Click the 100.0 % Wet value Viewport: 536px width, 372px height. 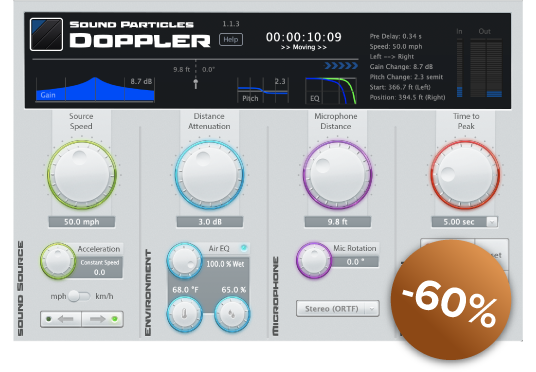(x=225, y=264)
